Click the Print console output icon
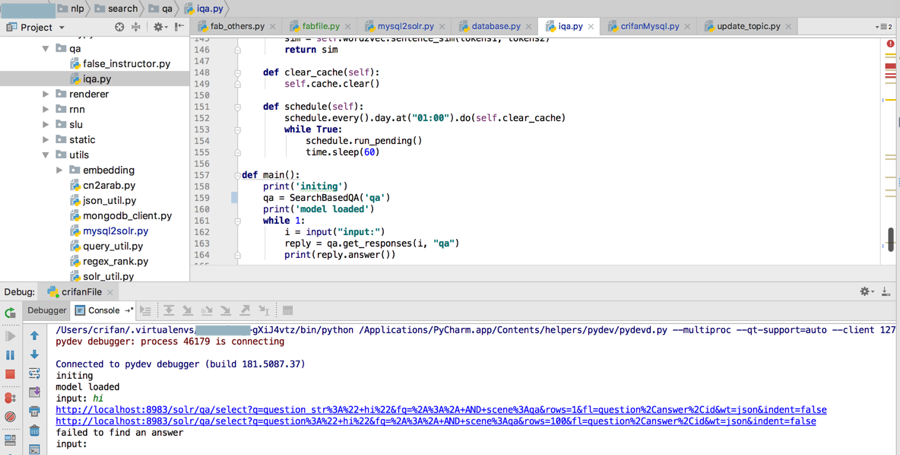 click(x=34, y=411)
